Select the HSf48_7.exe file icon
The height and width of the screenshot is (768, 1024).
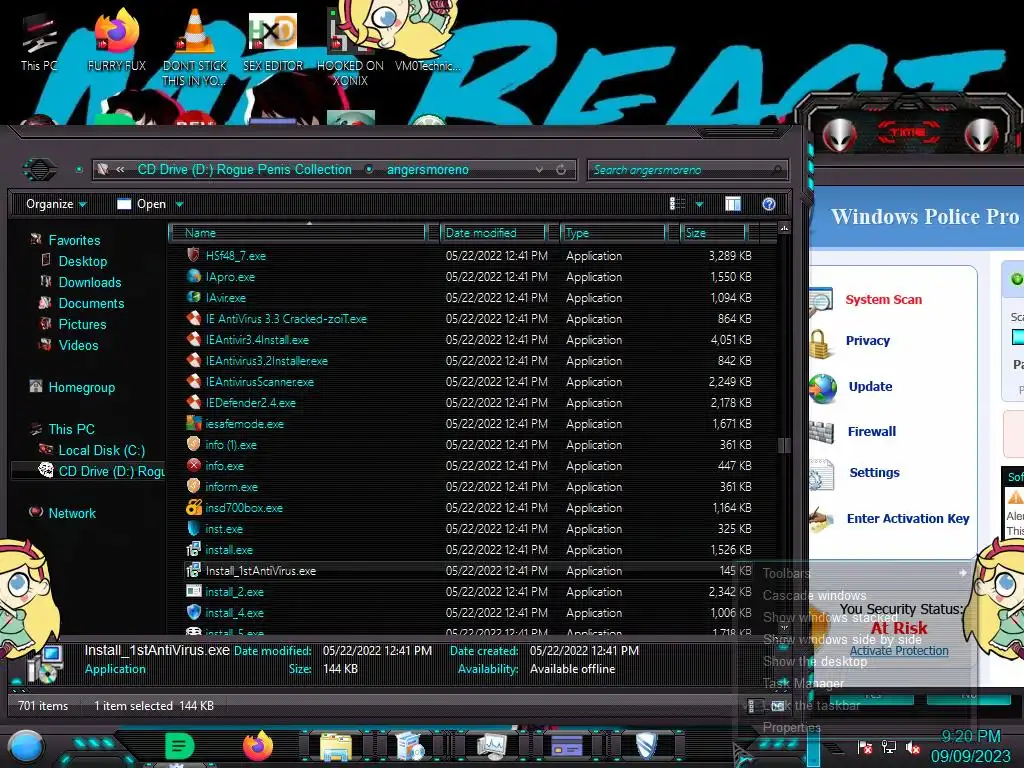(x=193, y=255)
